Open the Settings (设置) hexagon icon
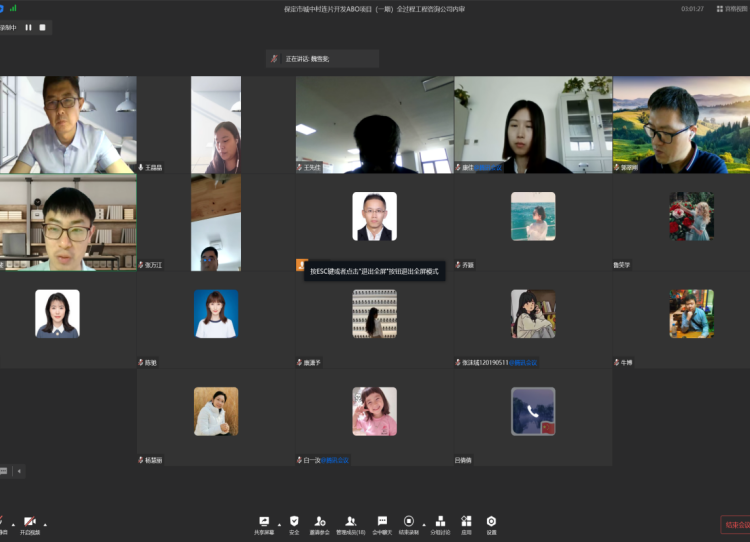The image size is (750, 542). click(x=491, y=522)
